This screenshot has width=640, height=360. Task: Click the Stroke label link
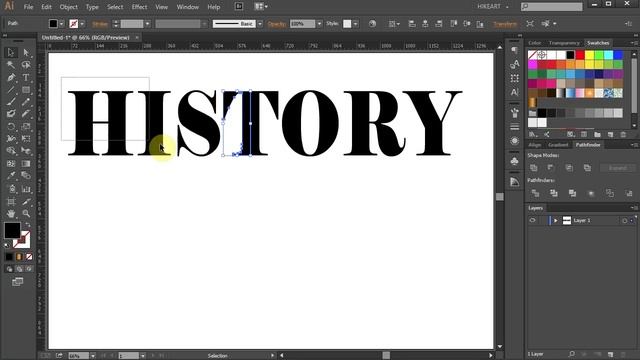(x=100, y=24)
